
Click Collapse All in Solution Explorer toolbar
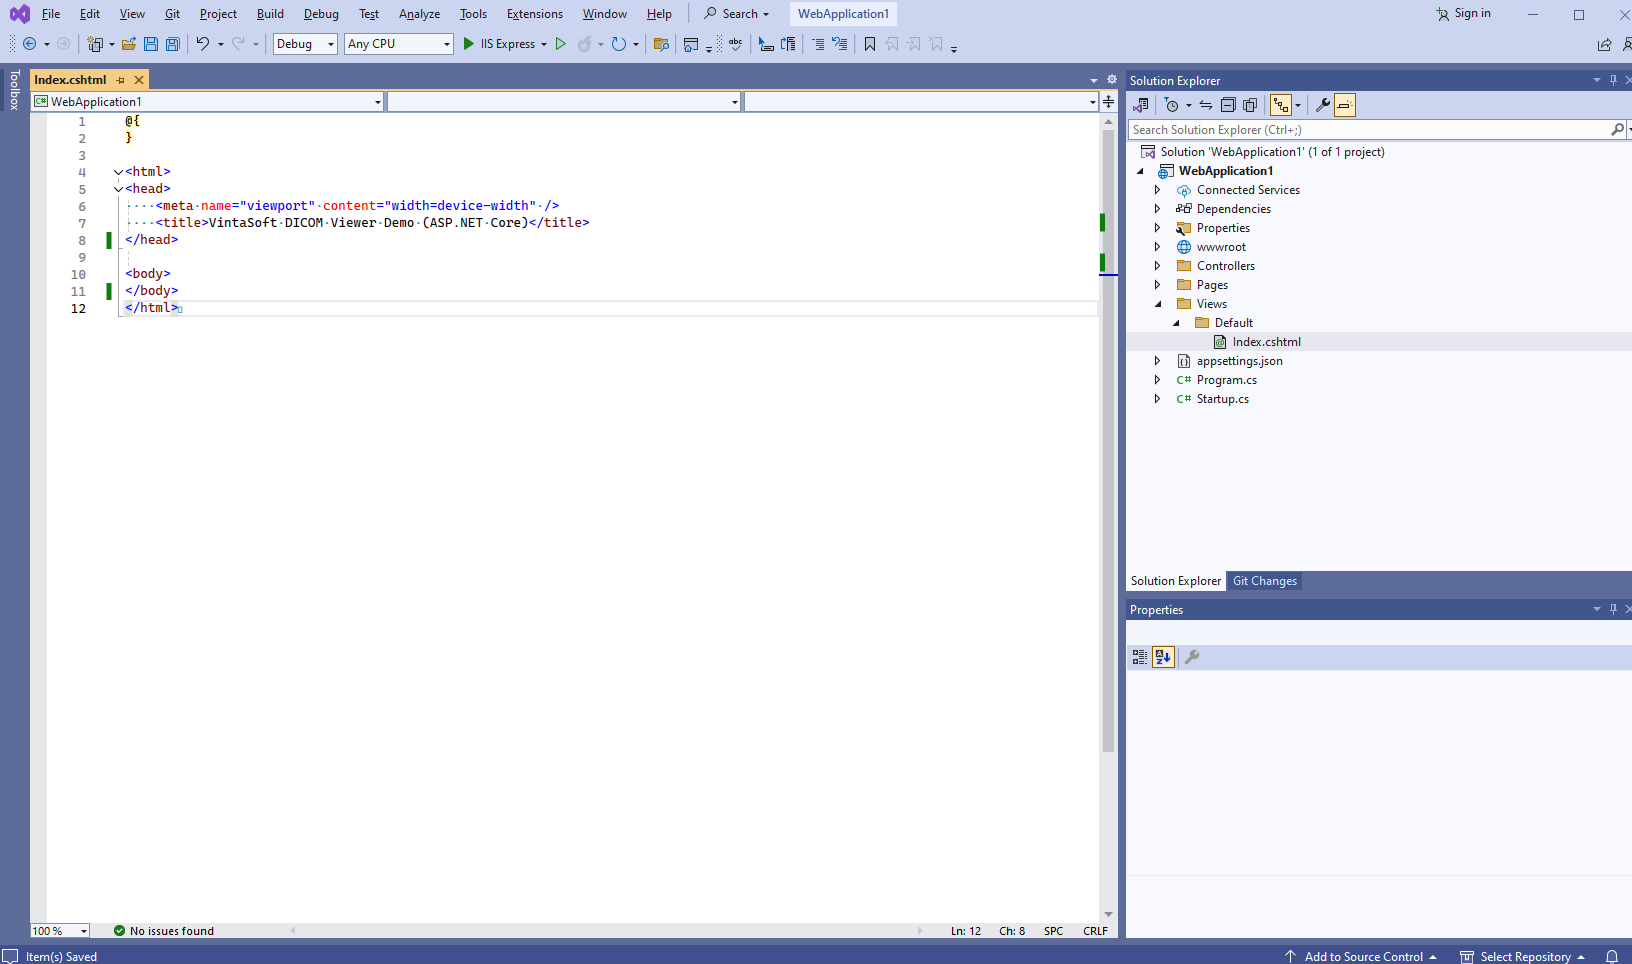coord(1228,105)
